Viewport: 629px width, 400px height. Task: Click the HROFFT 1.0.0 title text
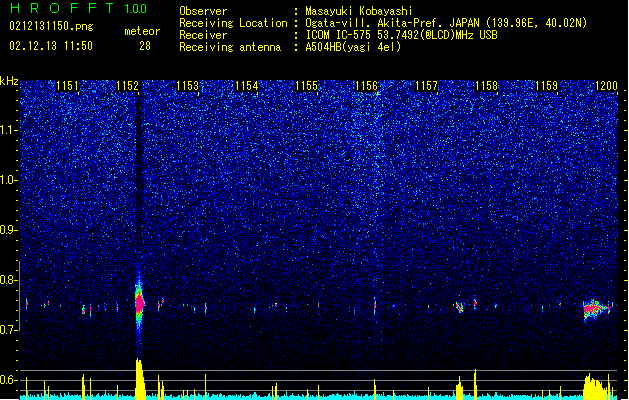[79, 8]
